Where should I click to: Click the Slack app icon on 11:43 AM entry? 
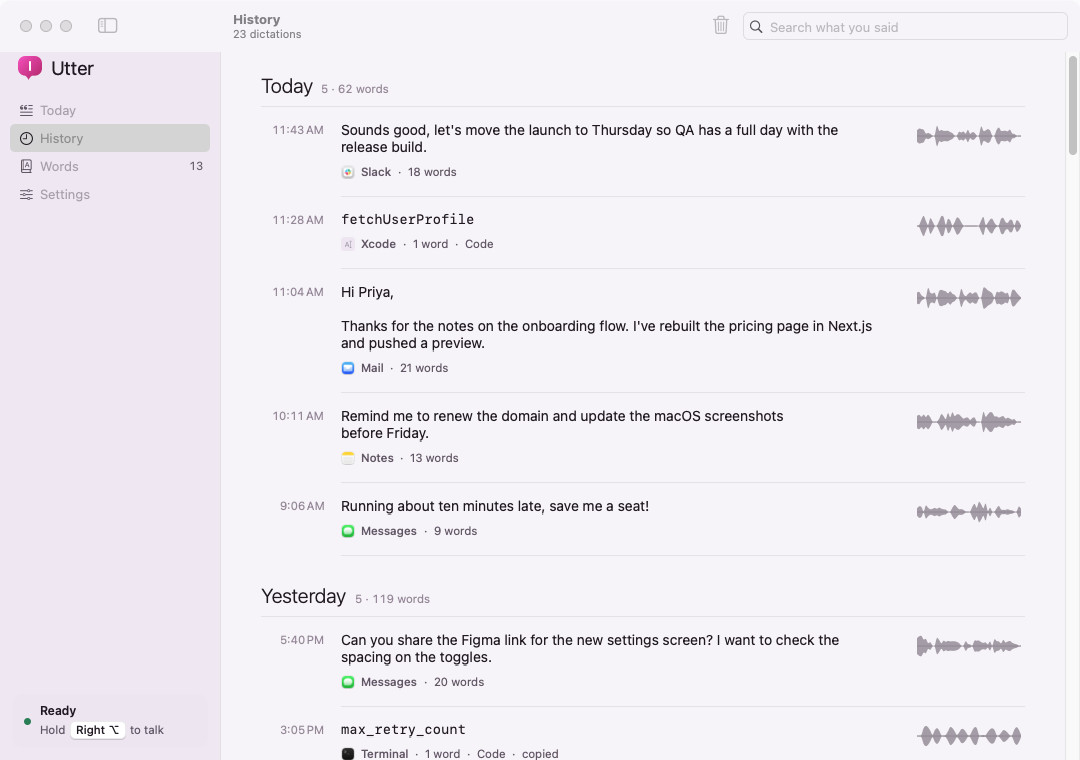pos(348,172)
